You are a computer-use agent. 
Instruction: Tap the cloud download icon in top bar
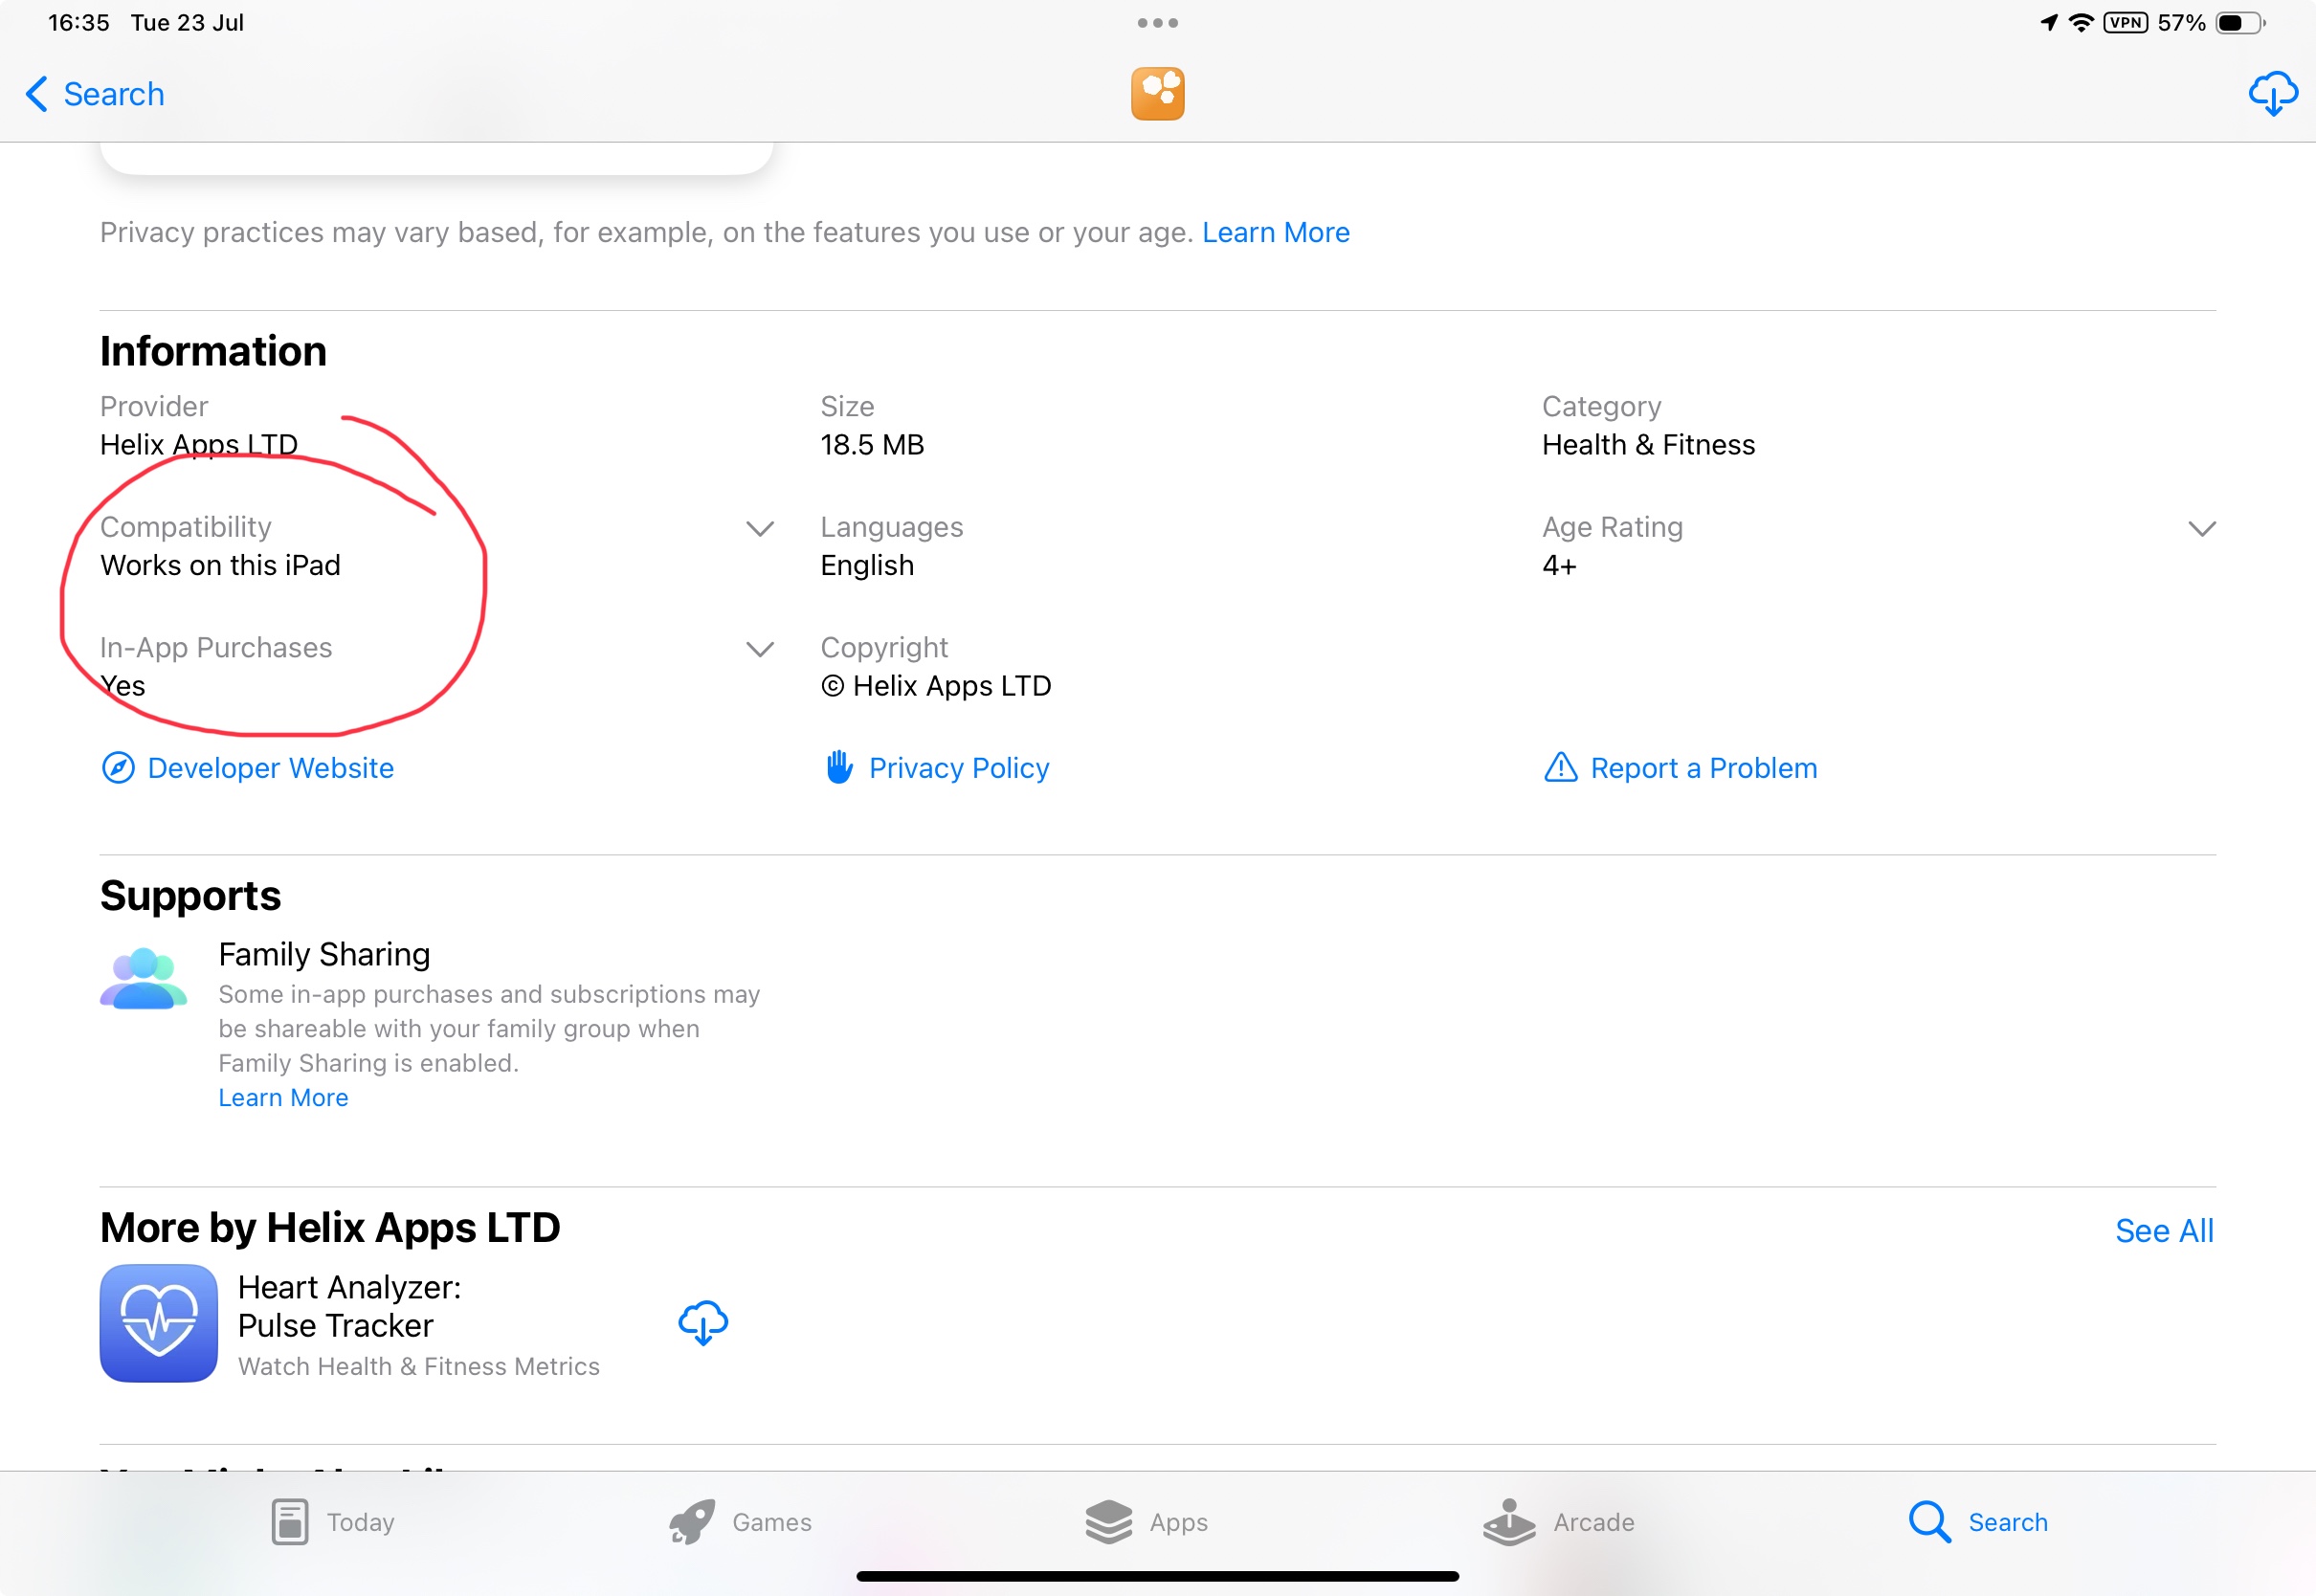click(x=2272, y=94)
